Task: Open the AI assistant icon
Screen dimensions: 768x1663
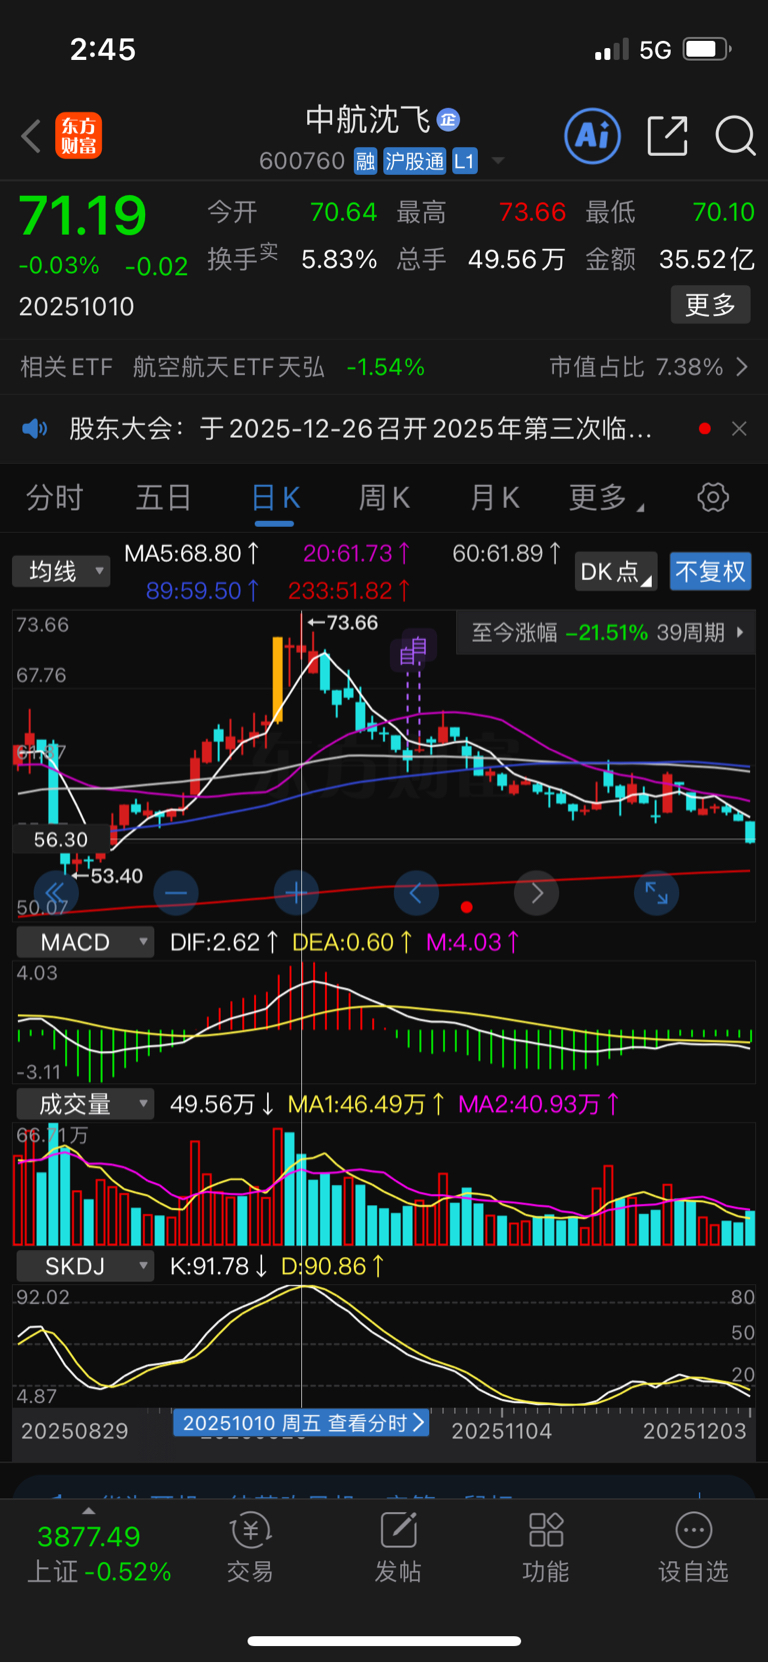Action: [593, 136]
